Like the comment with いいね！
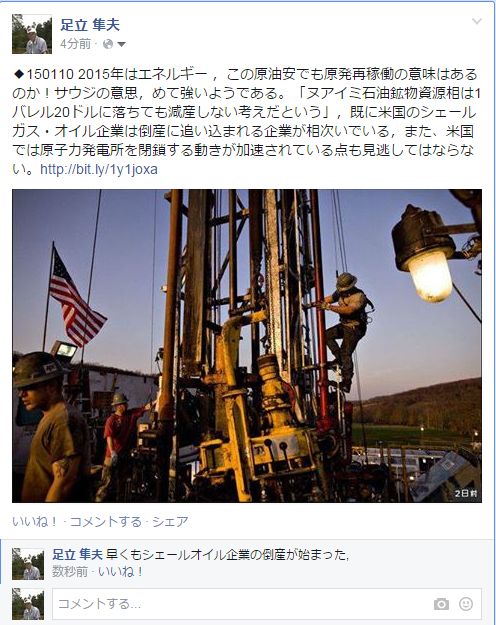Viewport: 496px width, 625px height. (121, 572)
